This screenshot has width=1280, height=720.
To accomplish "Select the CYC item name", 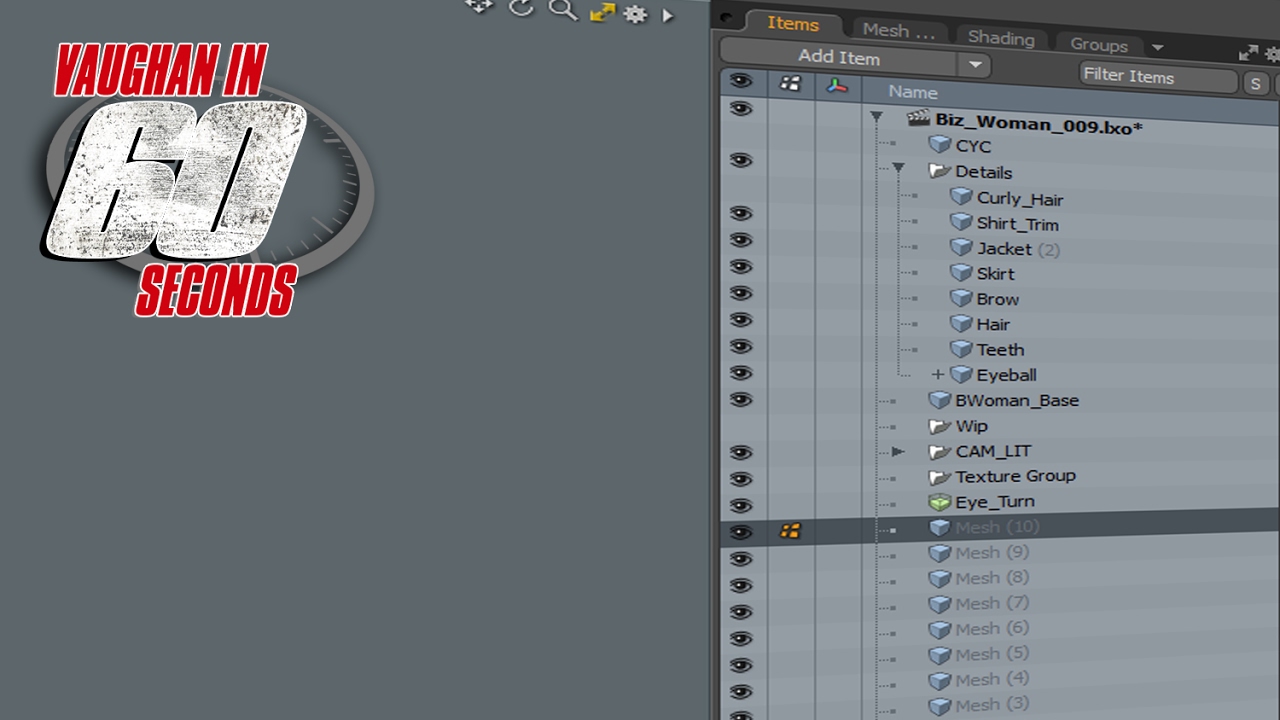I will (973, 146).
